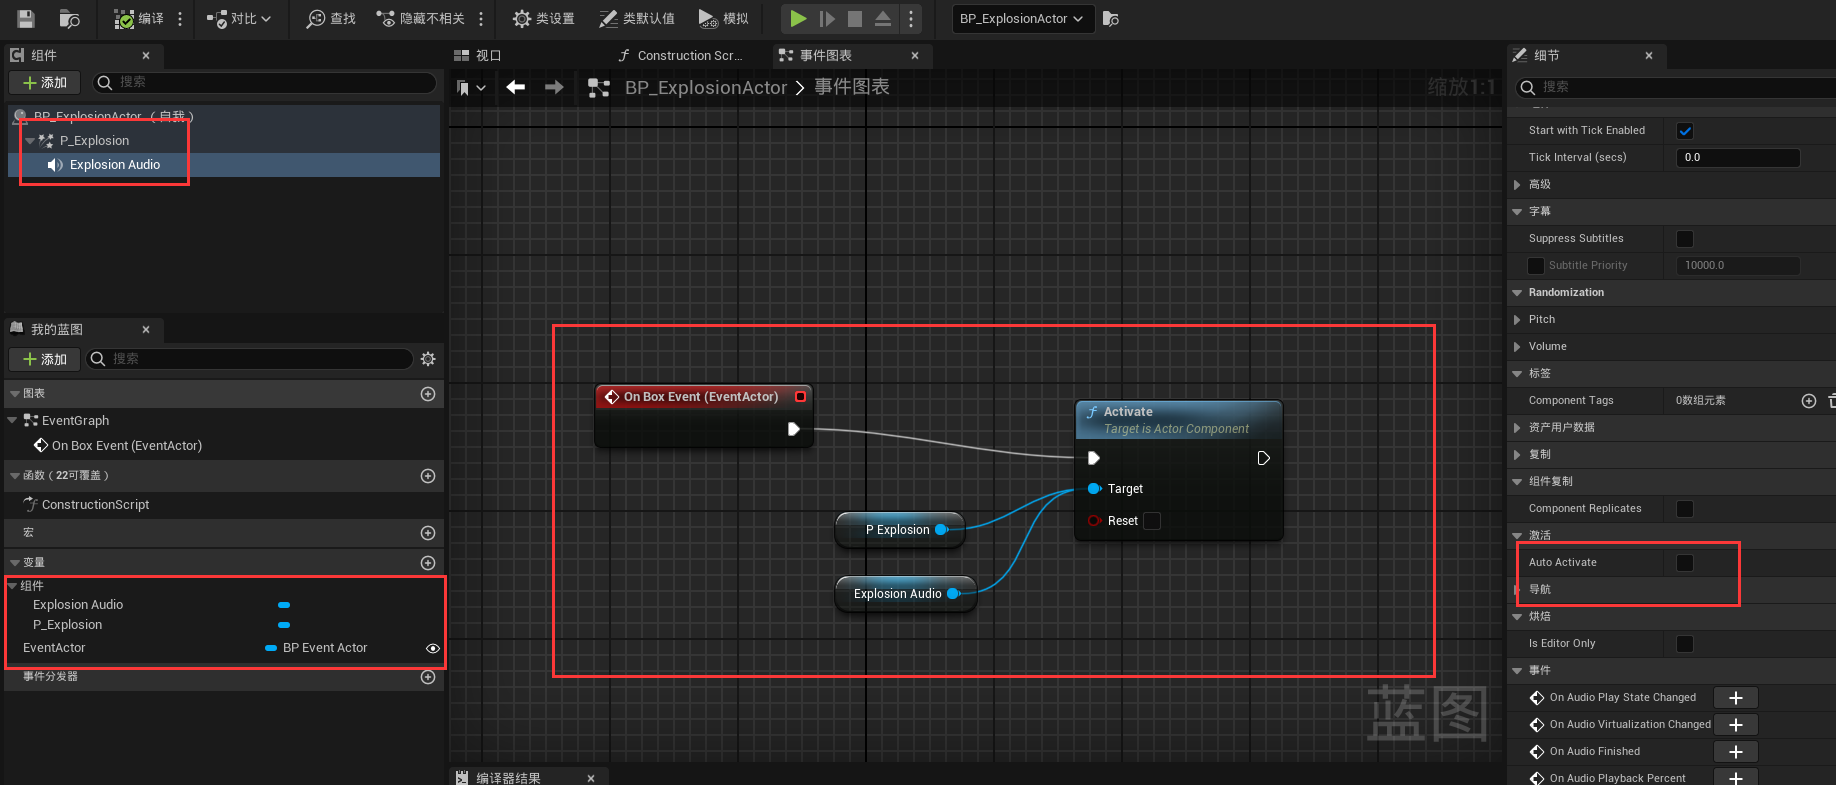The height and width of the screenshot is (785, 1836).
Task: Toggle 隐藏不相关 hide unrelated
Action: (420, 18)
